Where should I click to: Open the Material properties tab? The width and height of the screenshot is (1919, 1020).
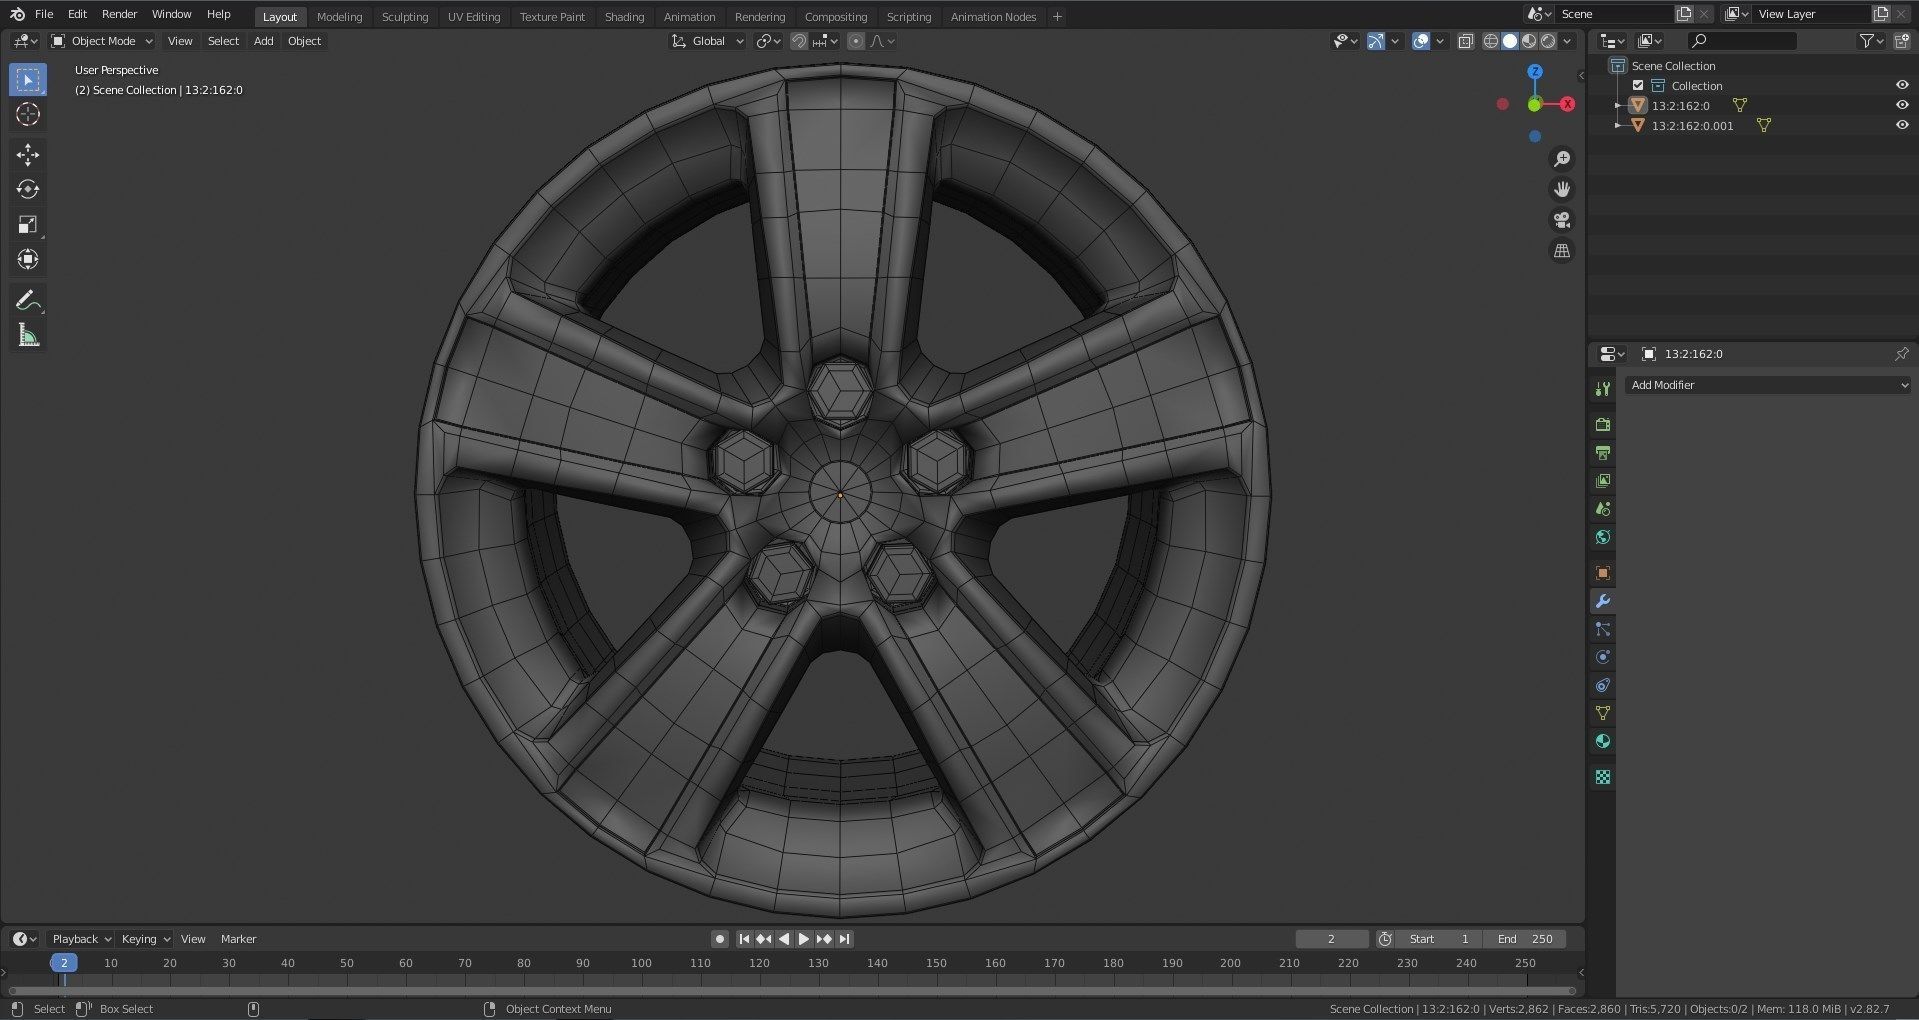click(x=1603, y=741)
